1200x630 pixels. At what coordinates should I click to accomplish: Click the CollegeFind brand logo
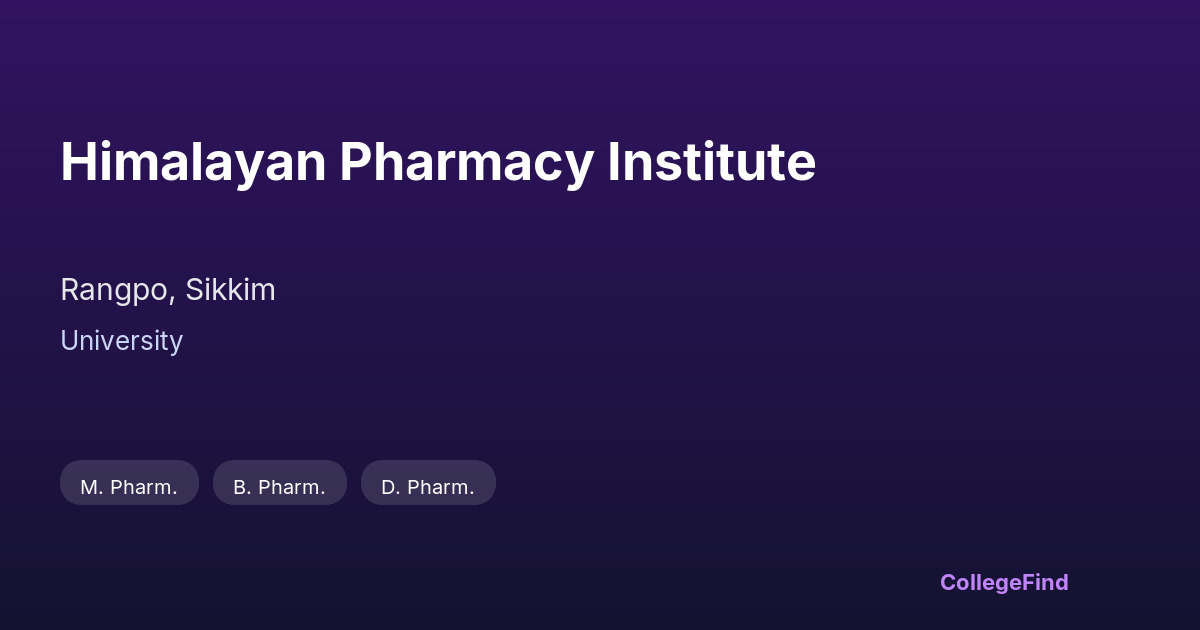click(x=1004, y=582)
